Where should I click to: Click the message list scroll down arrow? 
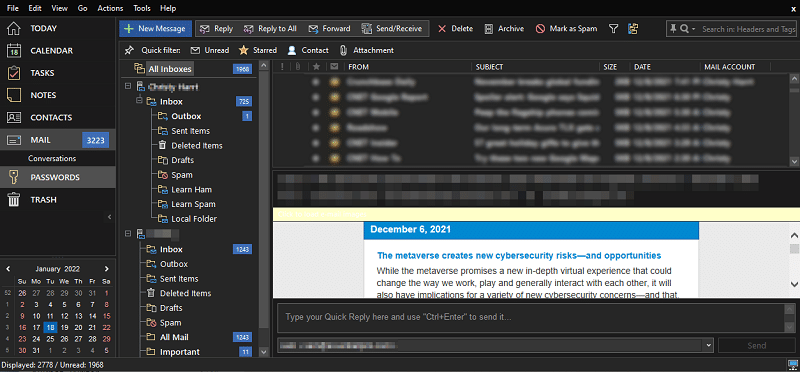click(x=794, y=161)
